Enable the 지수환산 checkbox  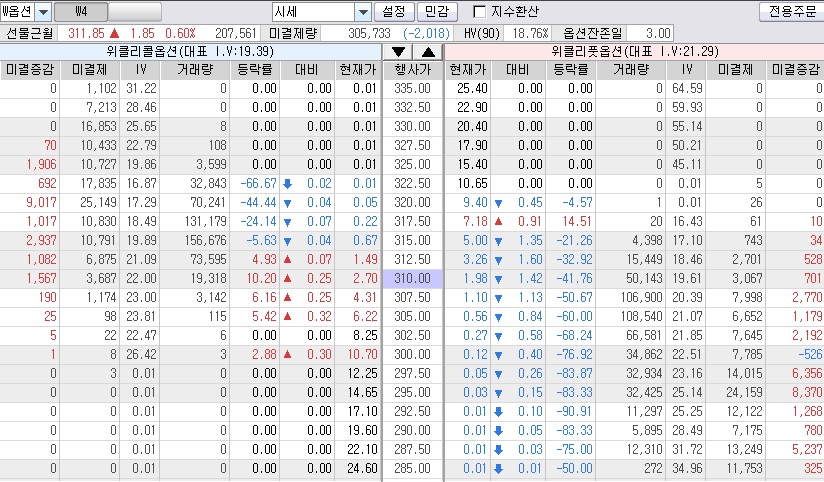(x=479, y=12)
